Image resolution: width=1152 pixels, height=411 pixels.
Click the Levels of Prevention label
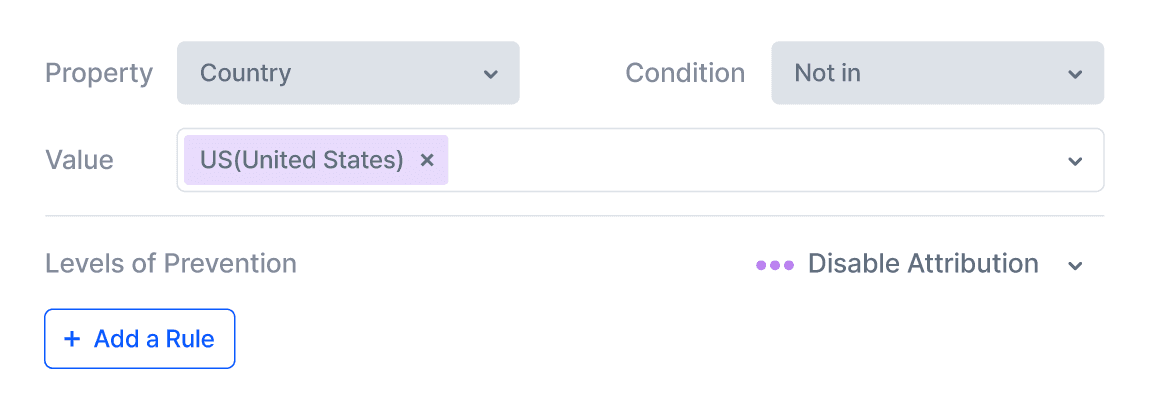[171, 264]
